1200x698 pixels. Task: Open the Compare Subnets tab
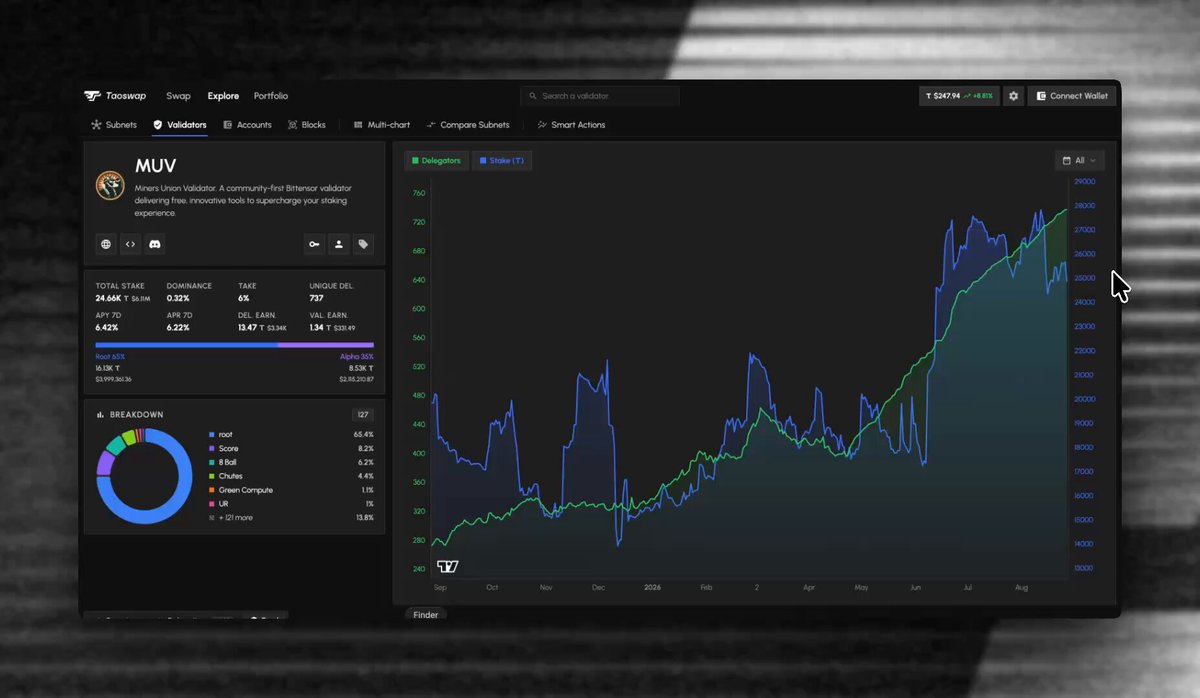pyautogui.click(x=468, y=125)
